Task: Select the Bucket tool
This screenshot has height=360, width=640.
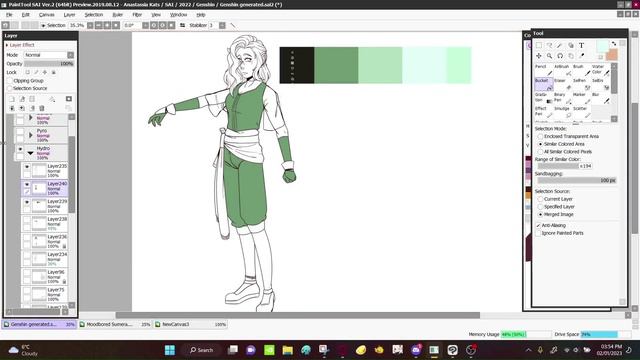Action: (x=544, y=84)
